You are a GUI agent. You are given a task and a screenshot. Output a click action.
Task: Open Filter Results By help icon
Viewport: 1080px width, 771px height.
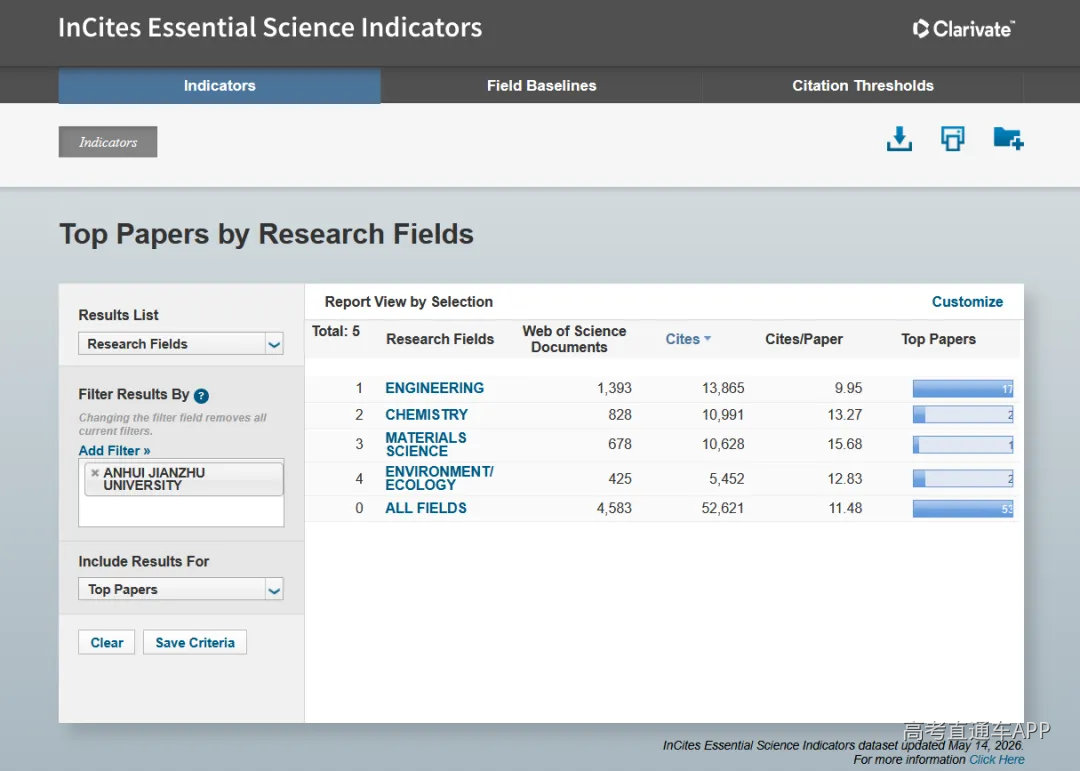click(201, 395)
